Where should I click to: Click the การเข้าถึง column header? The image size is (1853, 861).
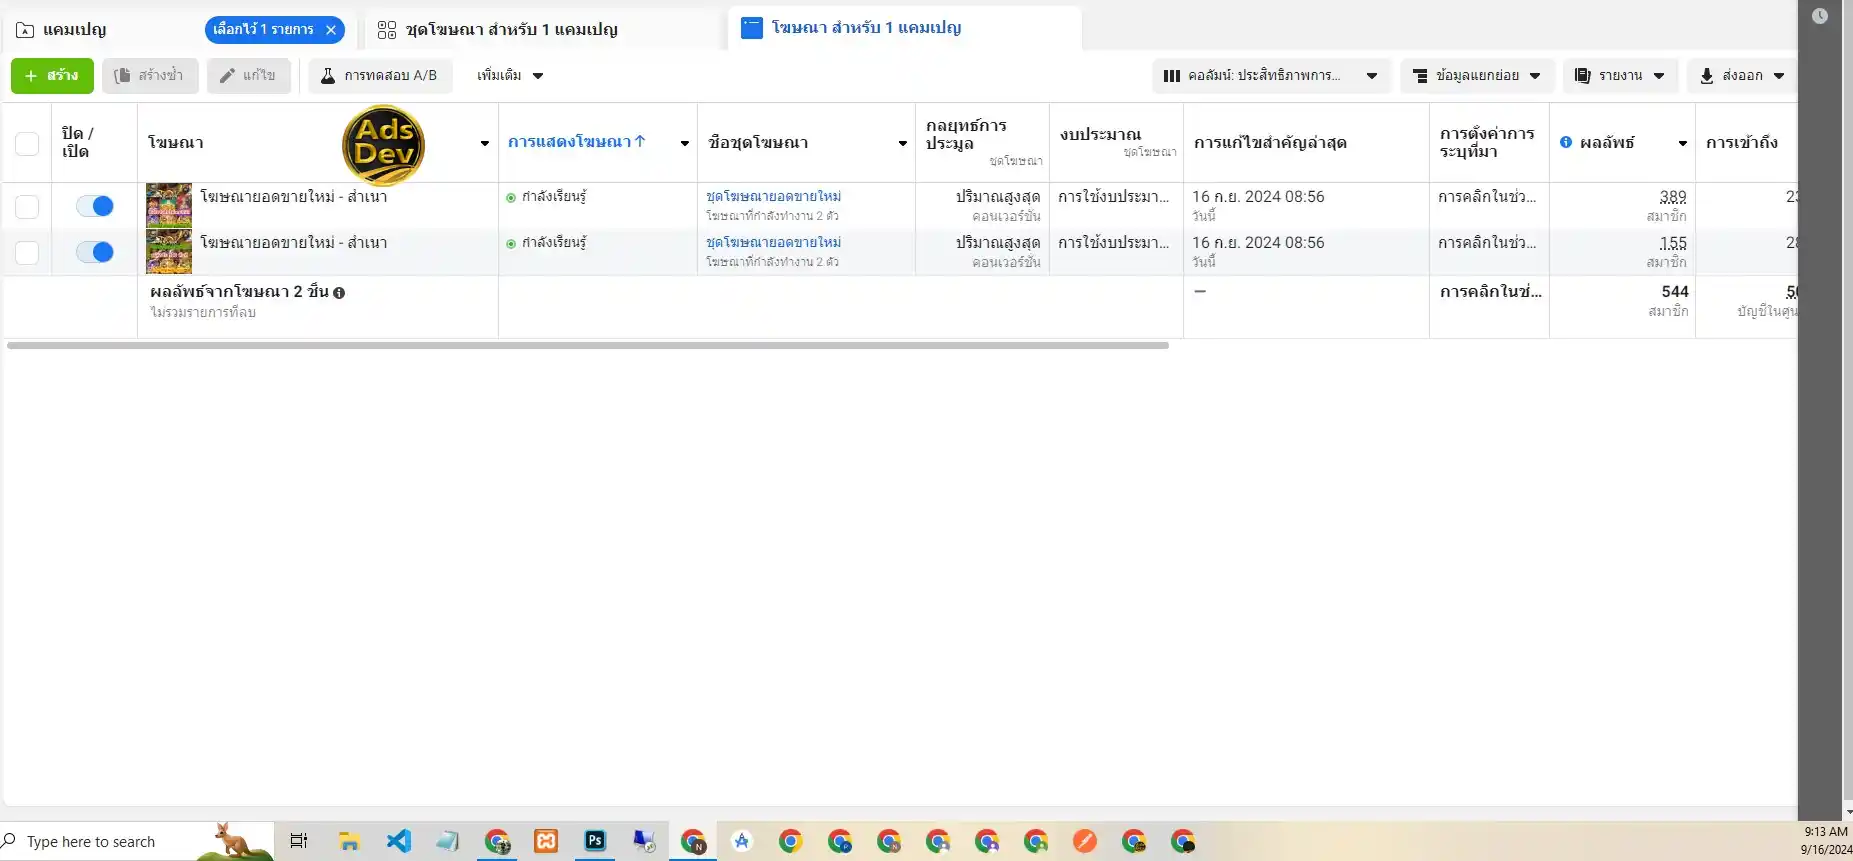coord(1742,143)
